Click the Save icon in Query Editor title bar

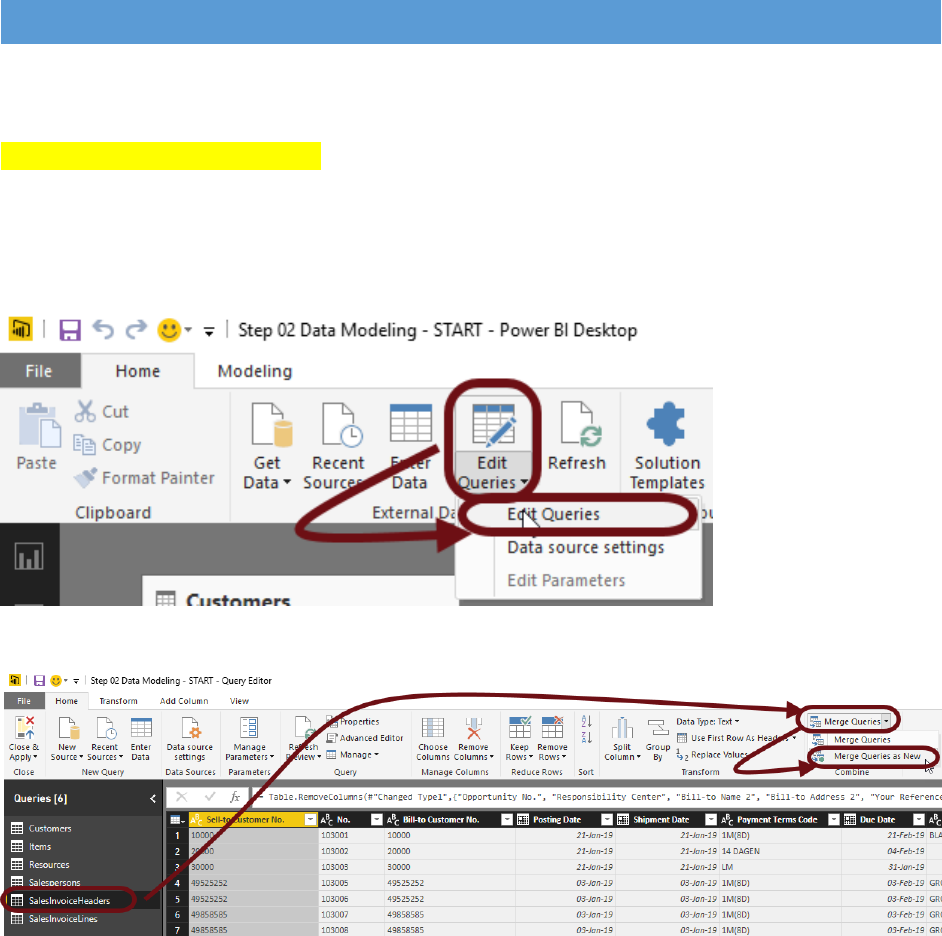[39, 681]
